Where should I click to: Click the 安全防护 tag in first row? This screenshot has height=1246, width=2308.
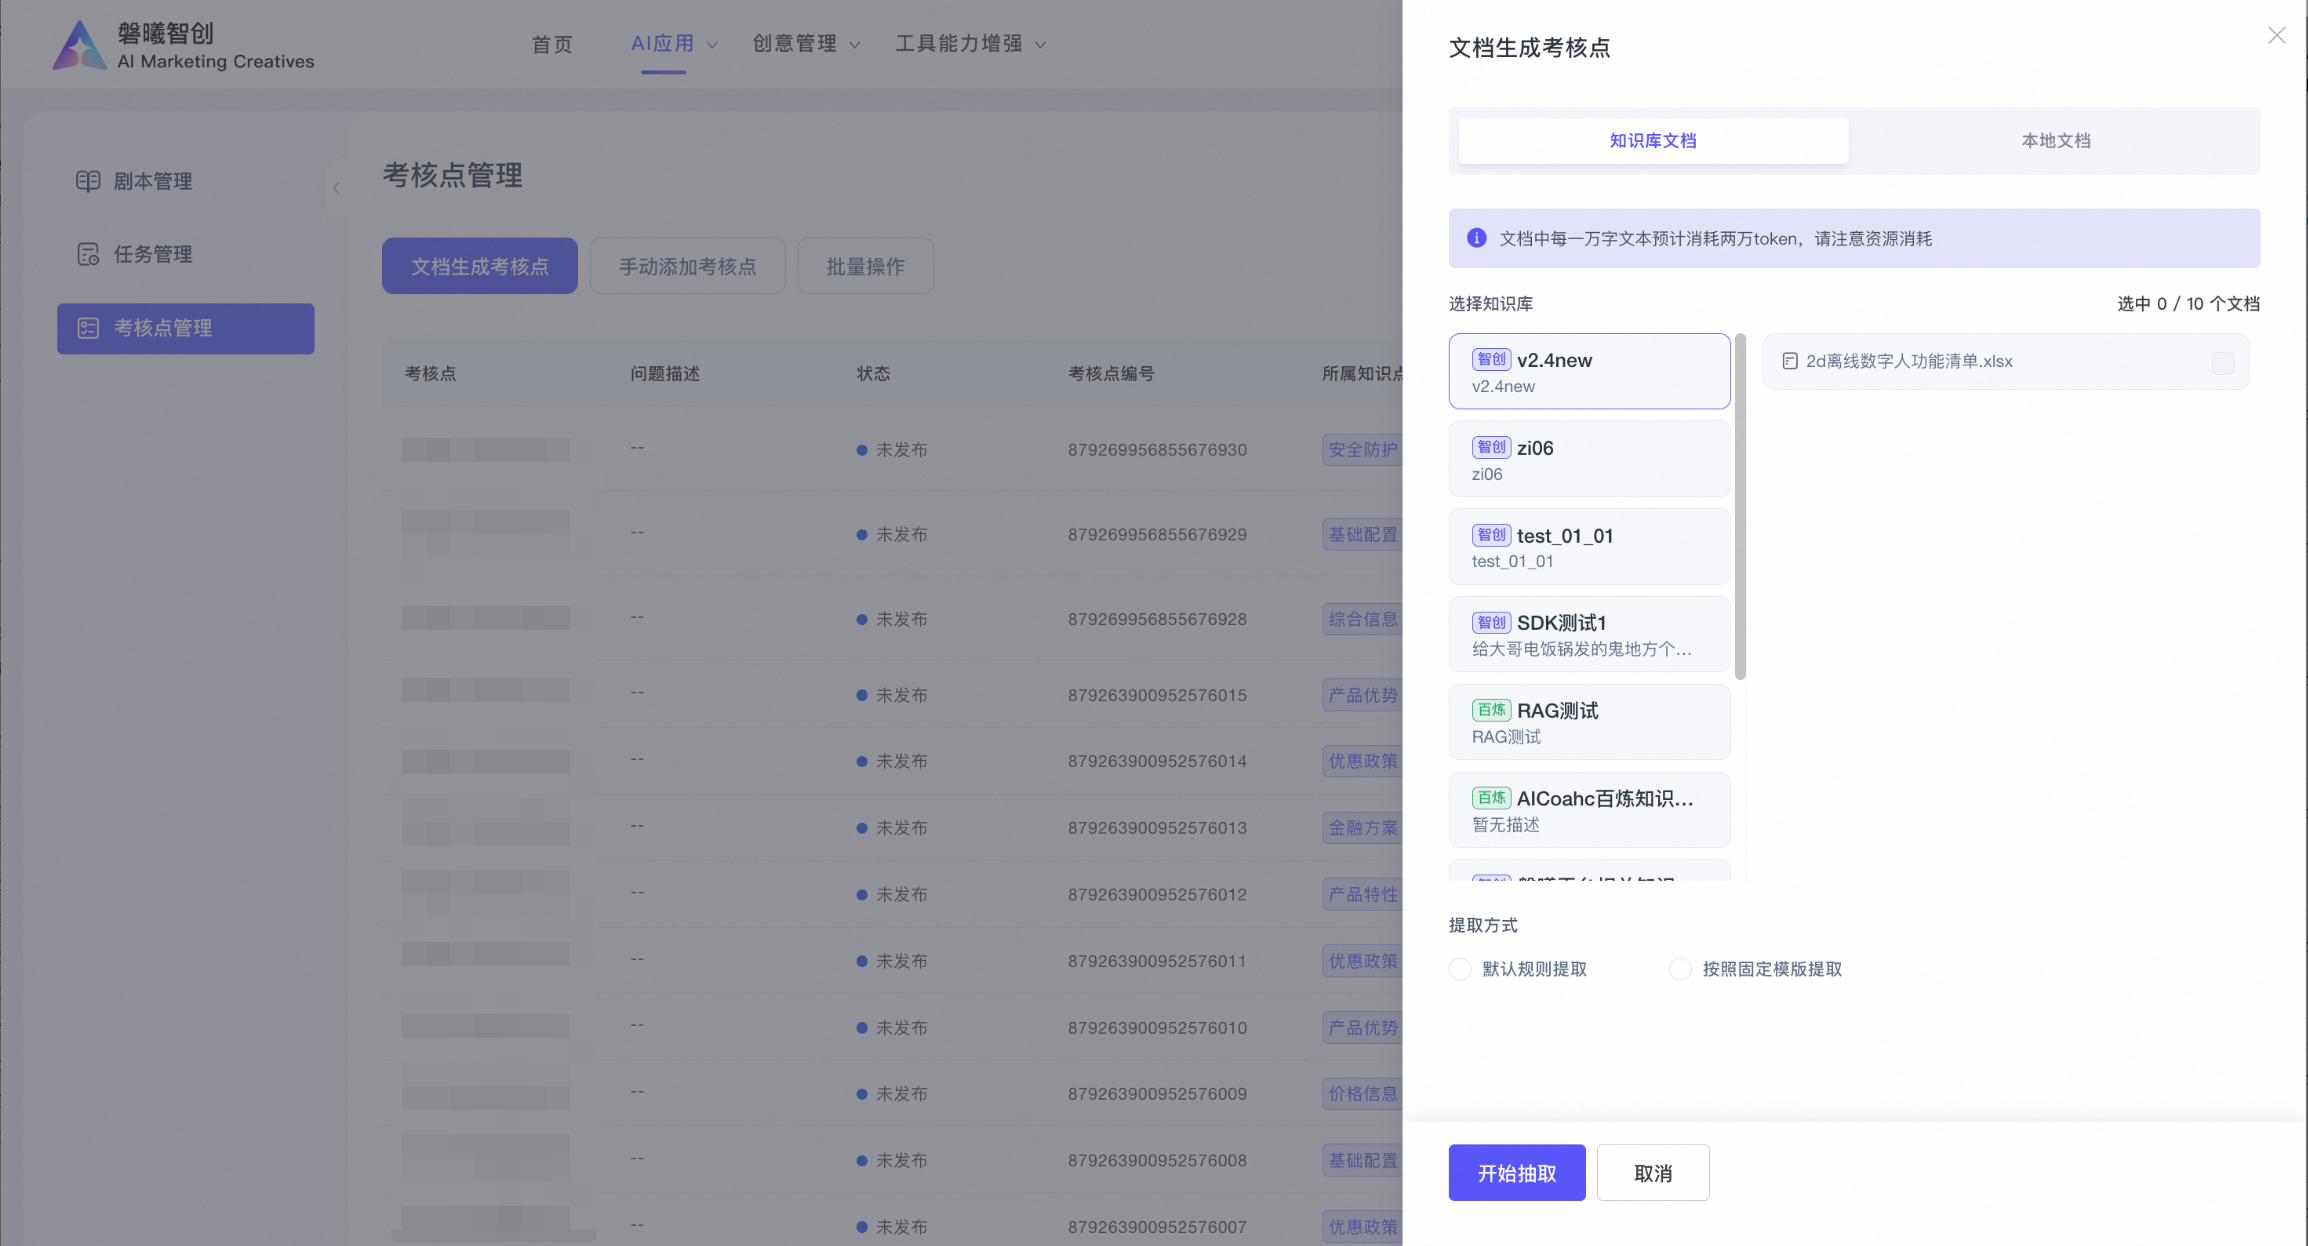(1362, 450)
